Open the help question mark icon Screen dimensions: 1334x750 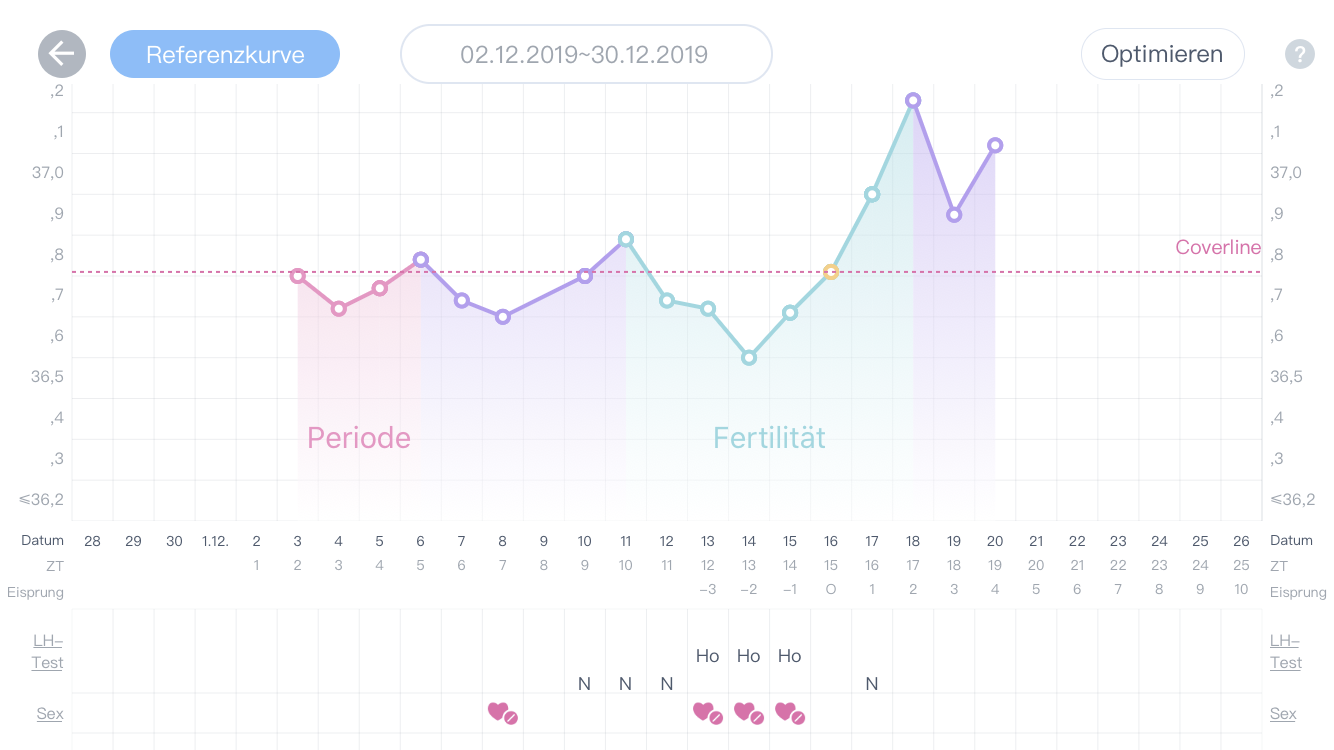click(1299, 54)
